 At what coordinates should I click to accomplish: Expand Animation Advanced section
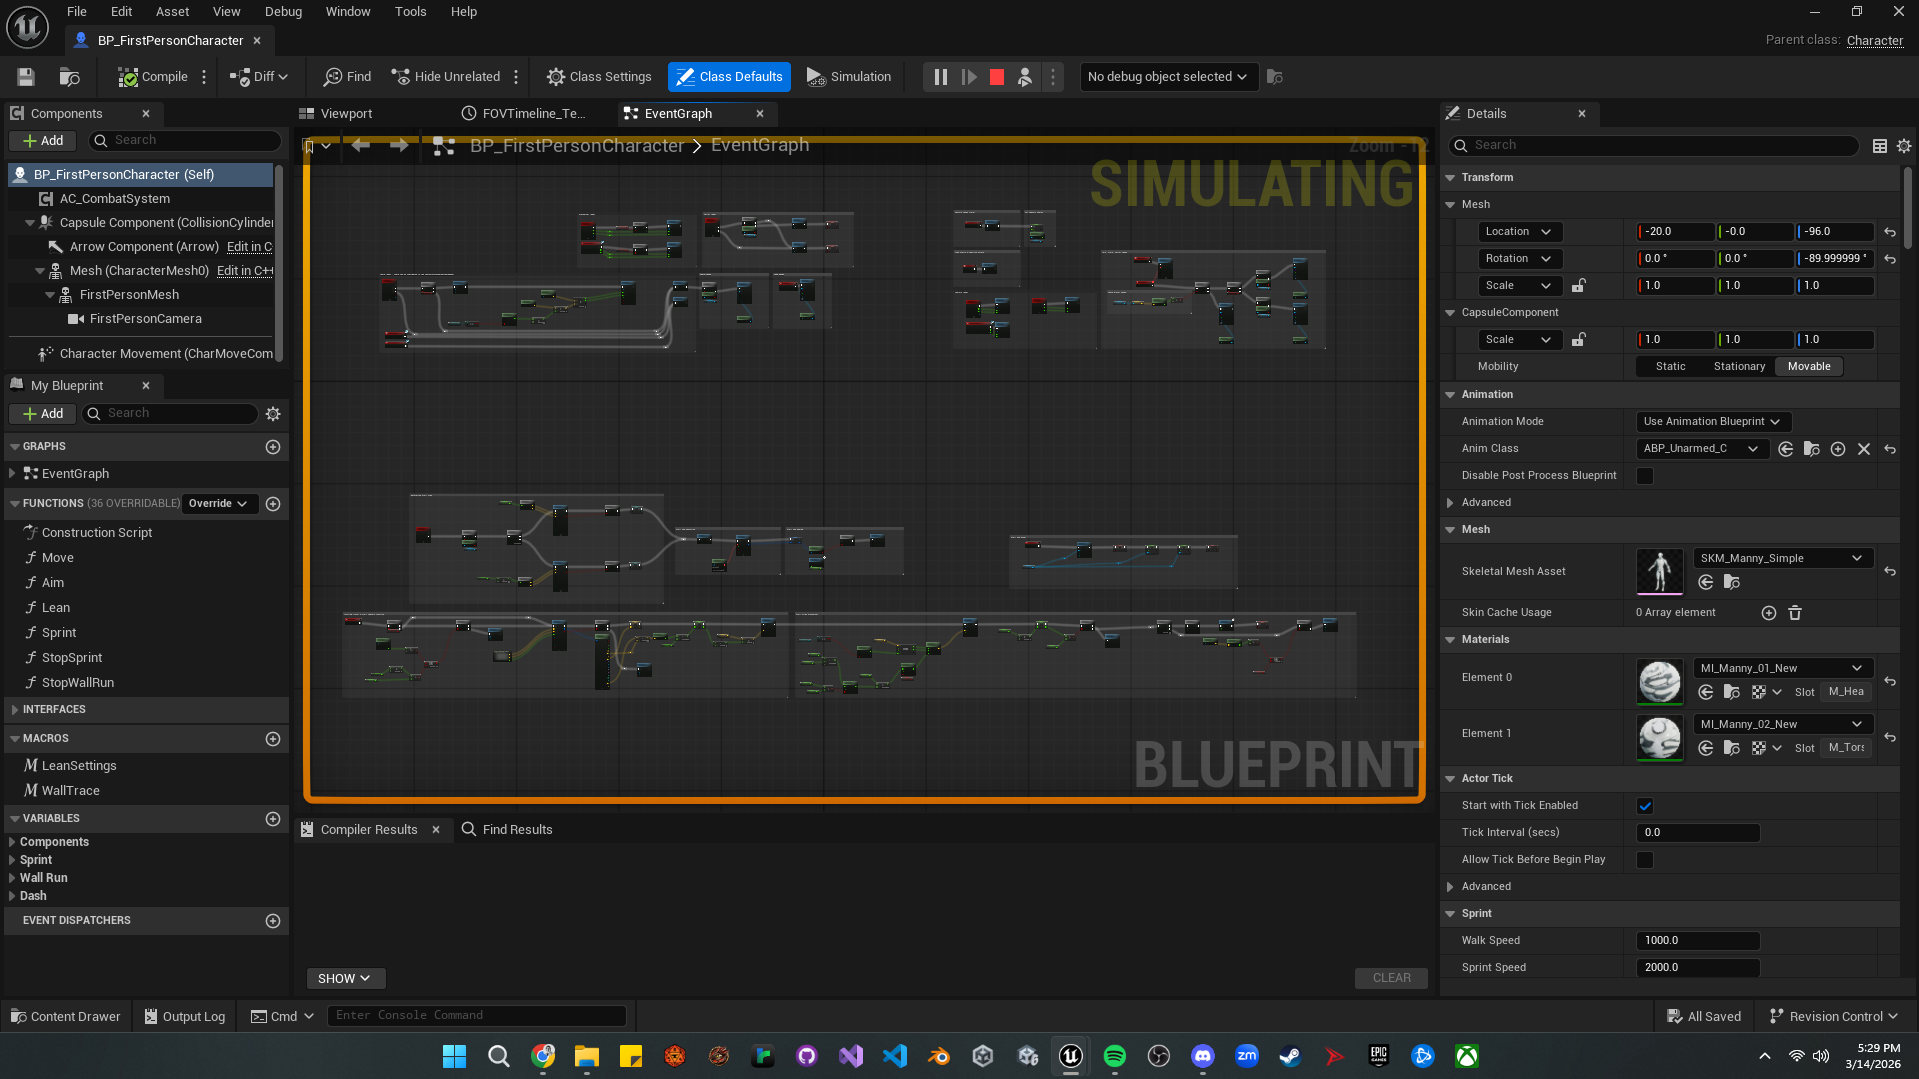click(x=1450, y=503)
